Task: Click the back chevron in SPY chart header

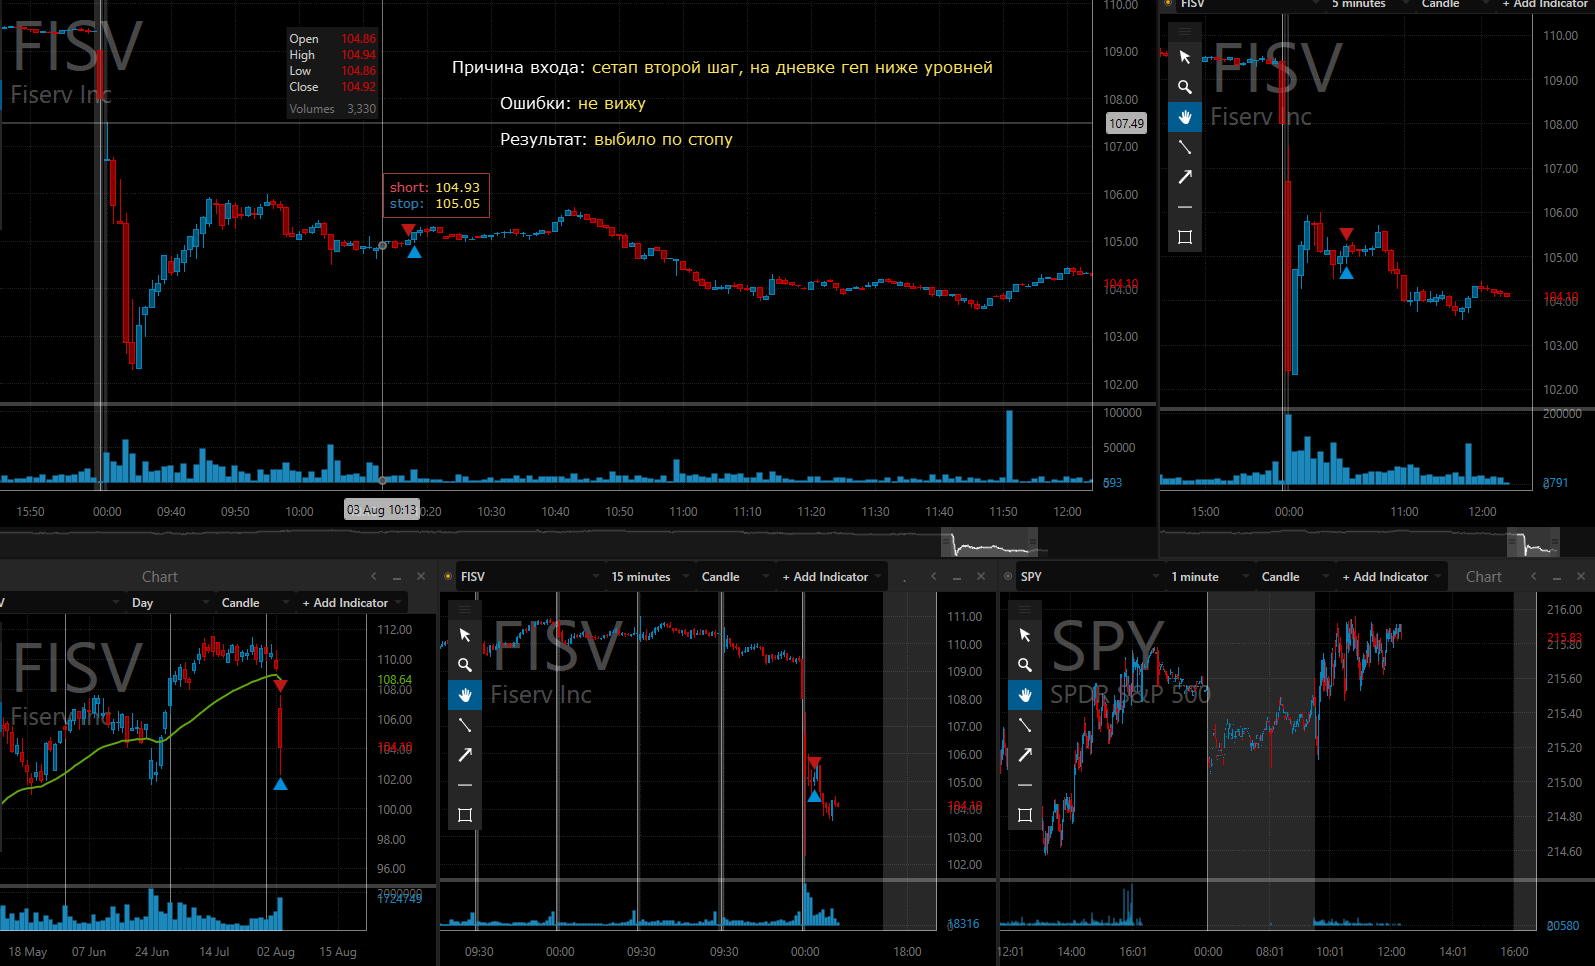Action: point(1534,576)
